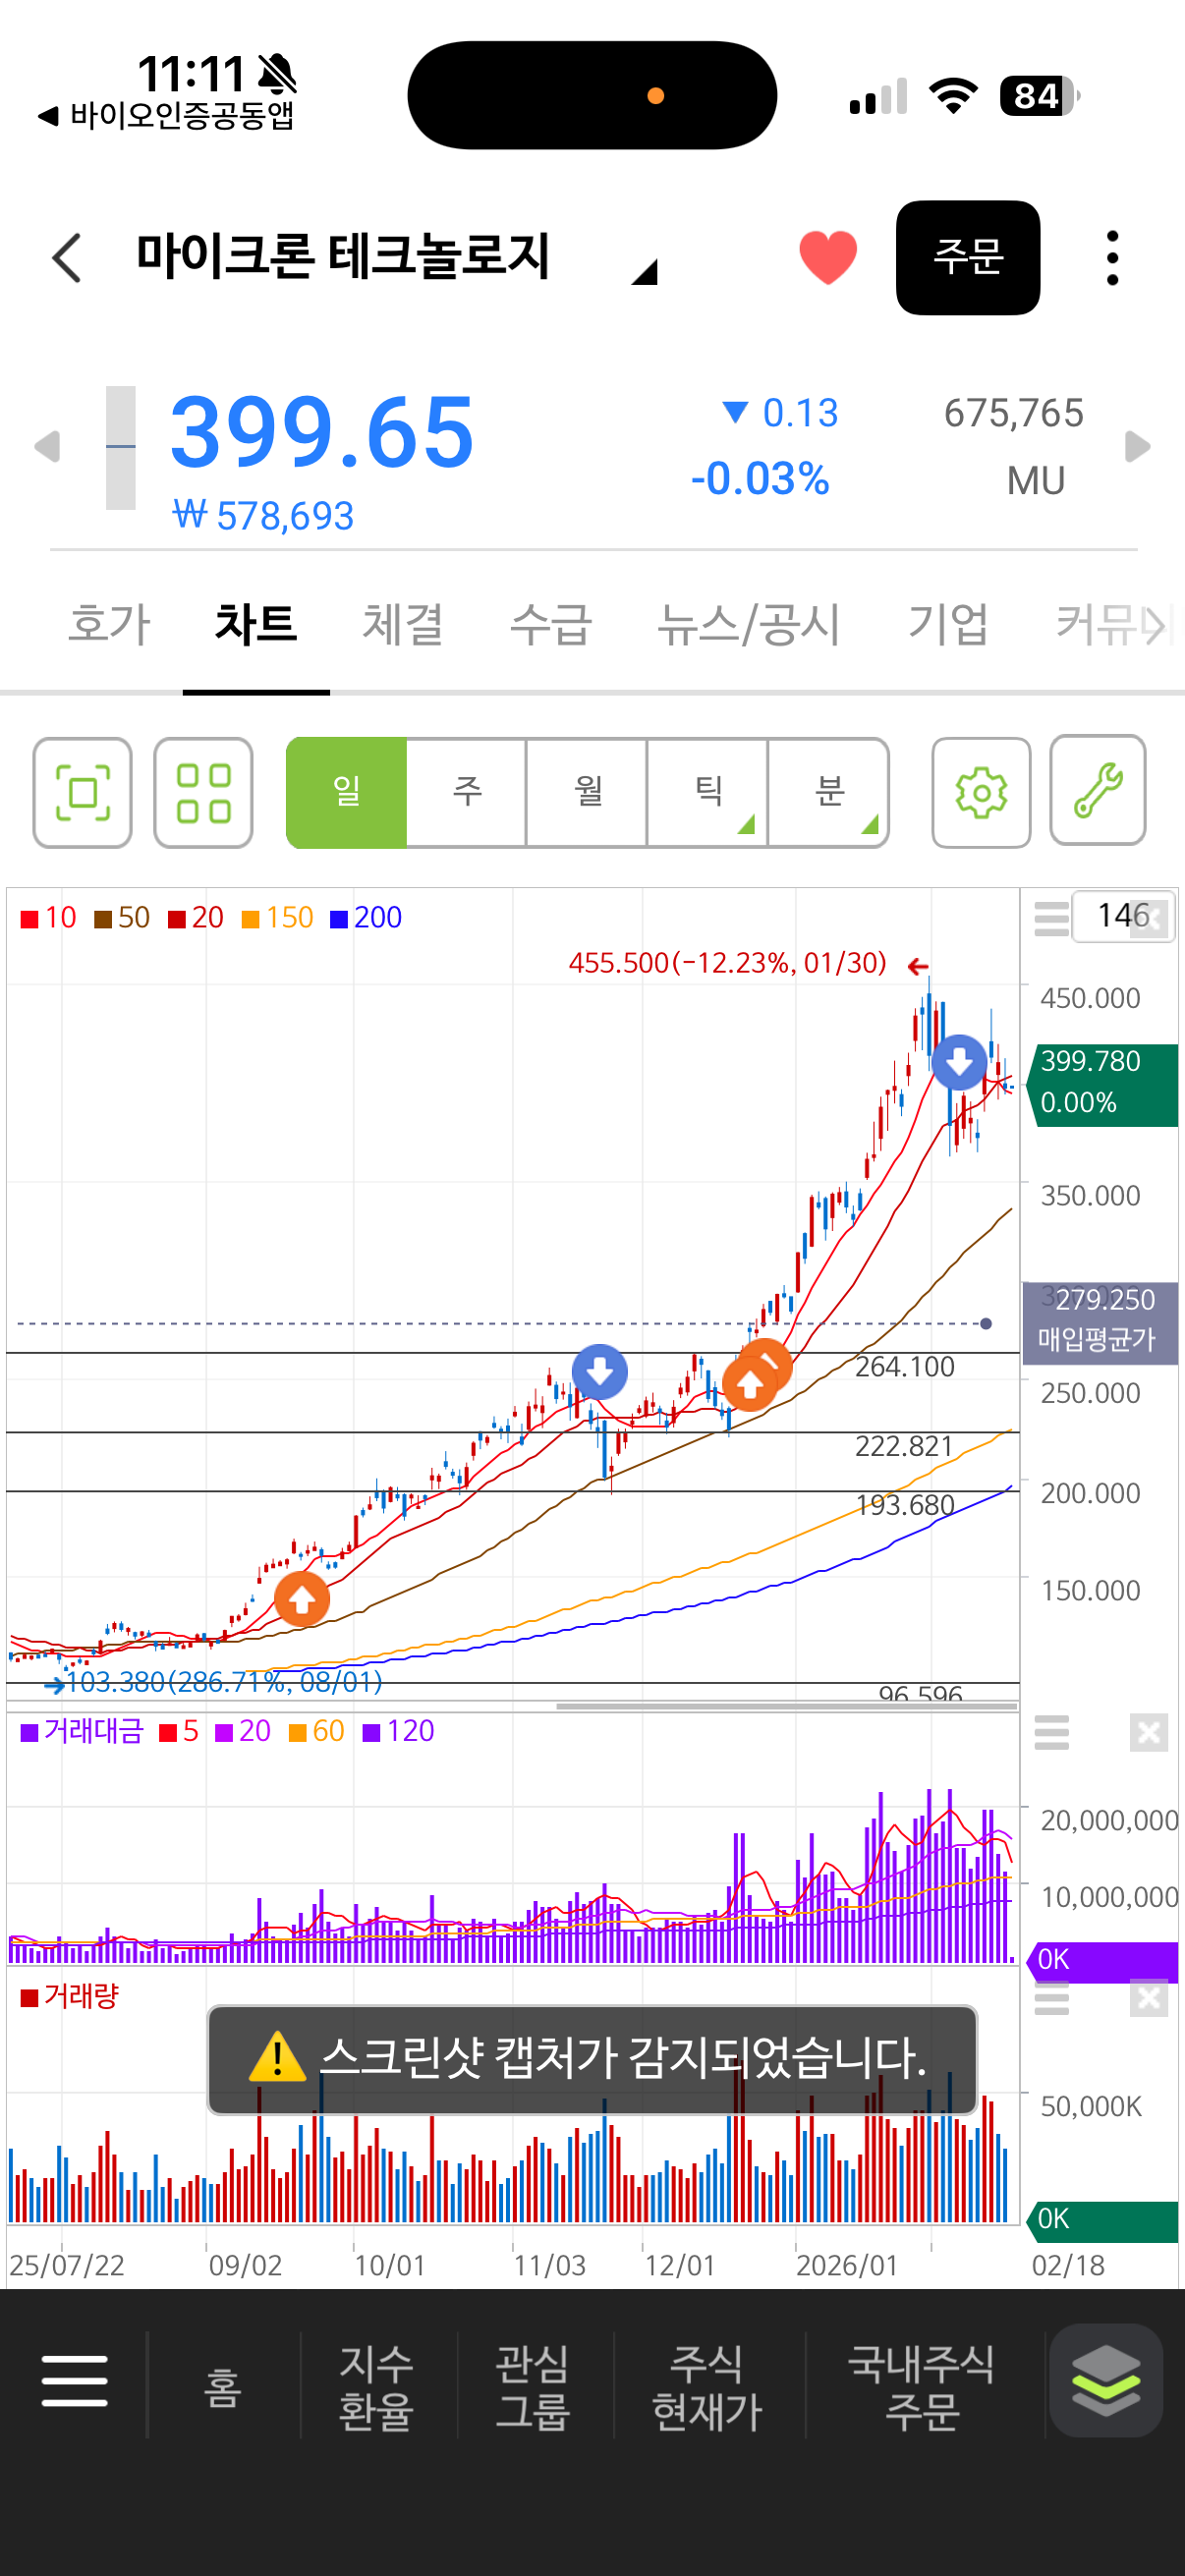The height and width of the screenshot is (2576, 1185).
Task: Show next stock with right gray arrow
Action: [1138, 446]
